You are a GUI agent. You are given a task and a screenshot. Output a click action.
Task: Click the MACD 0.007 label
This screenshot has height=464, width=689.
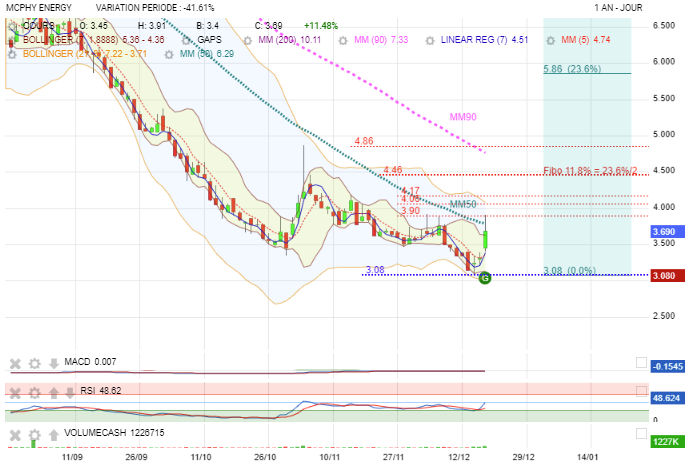(90, 362)
